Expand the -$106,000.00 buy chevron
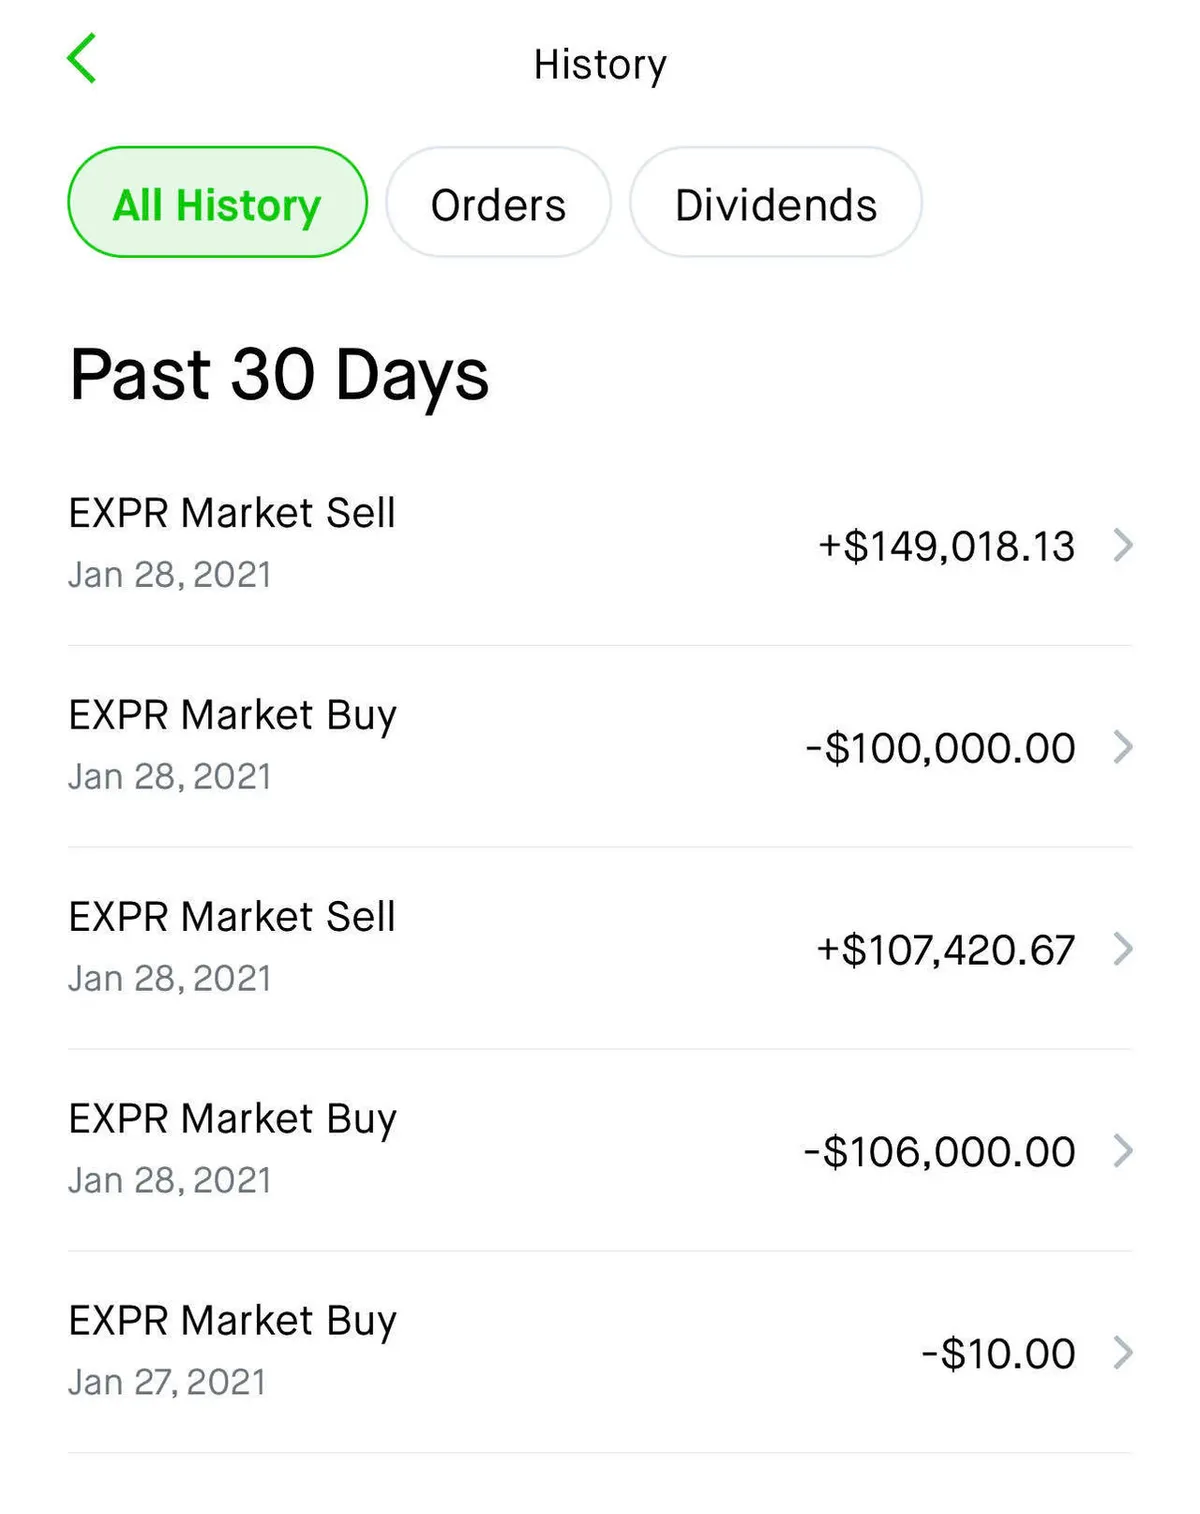Screen dimensions: 1200x1514 tap(1123, 1151)
